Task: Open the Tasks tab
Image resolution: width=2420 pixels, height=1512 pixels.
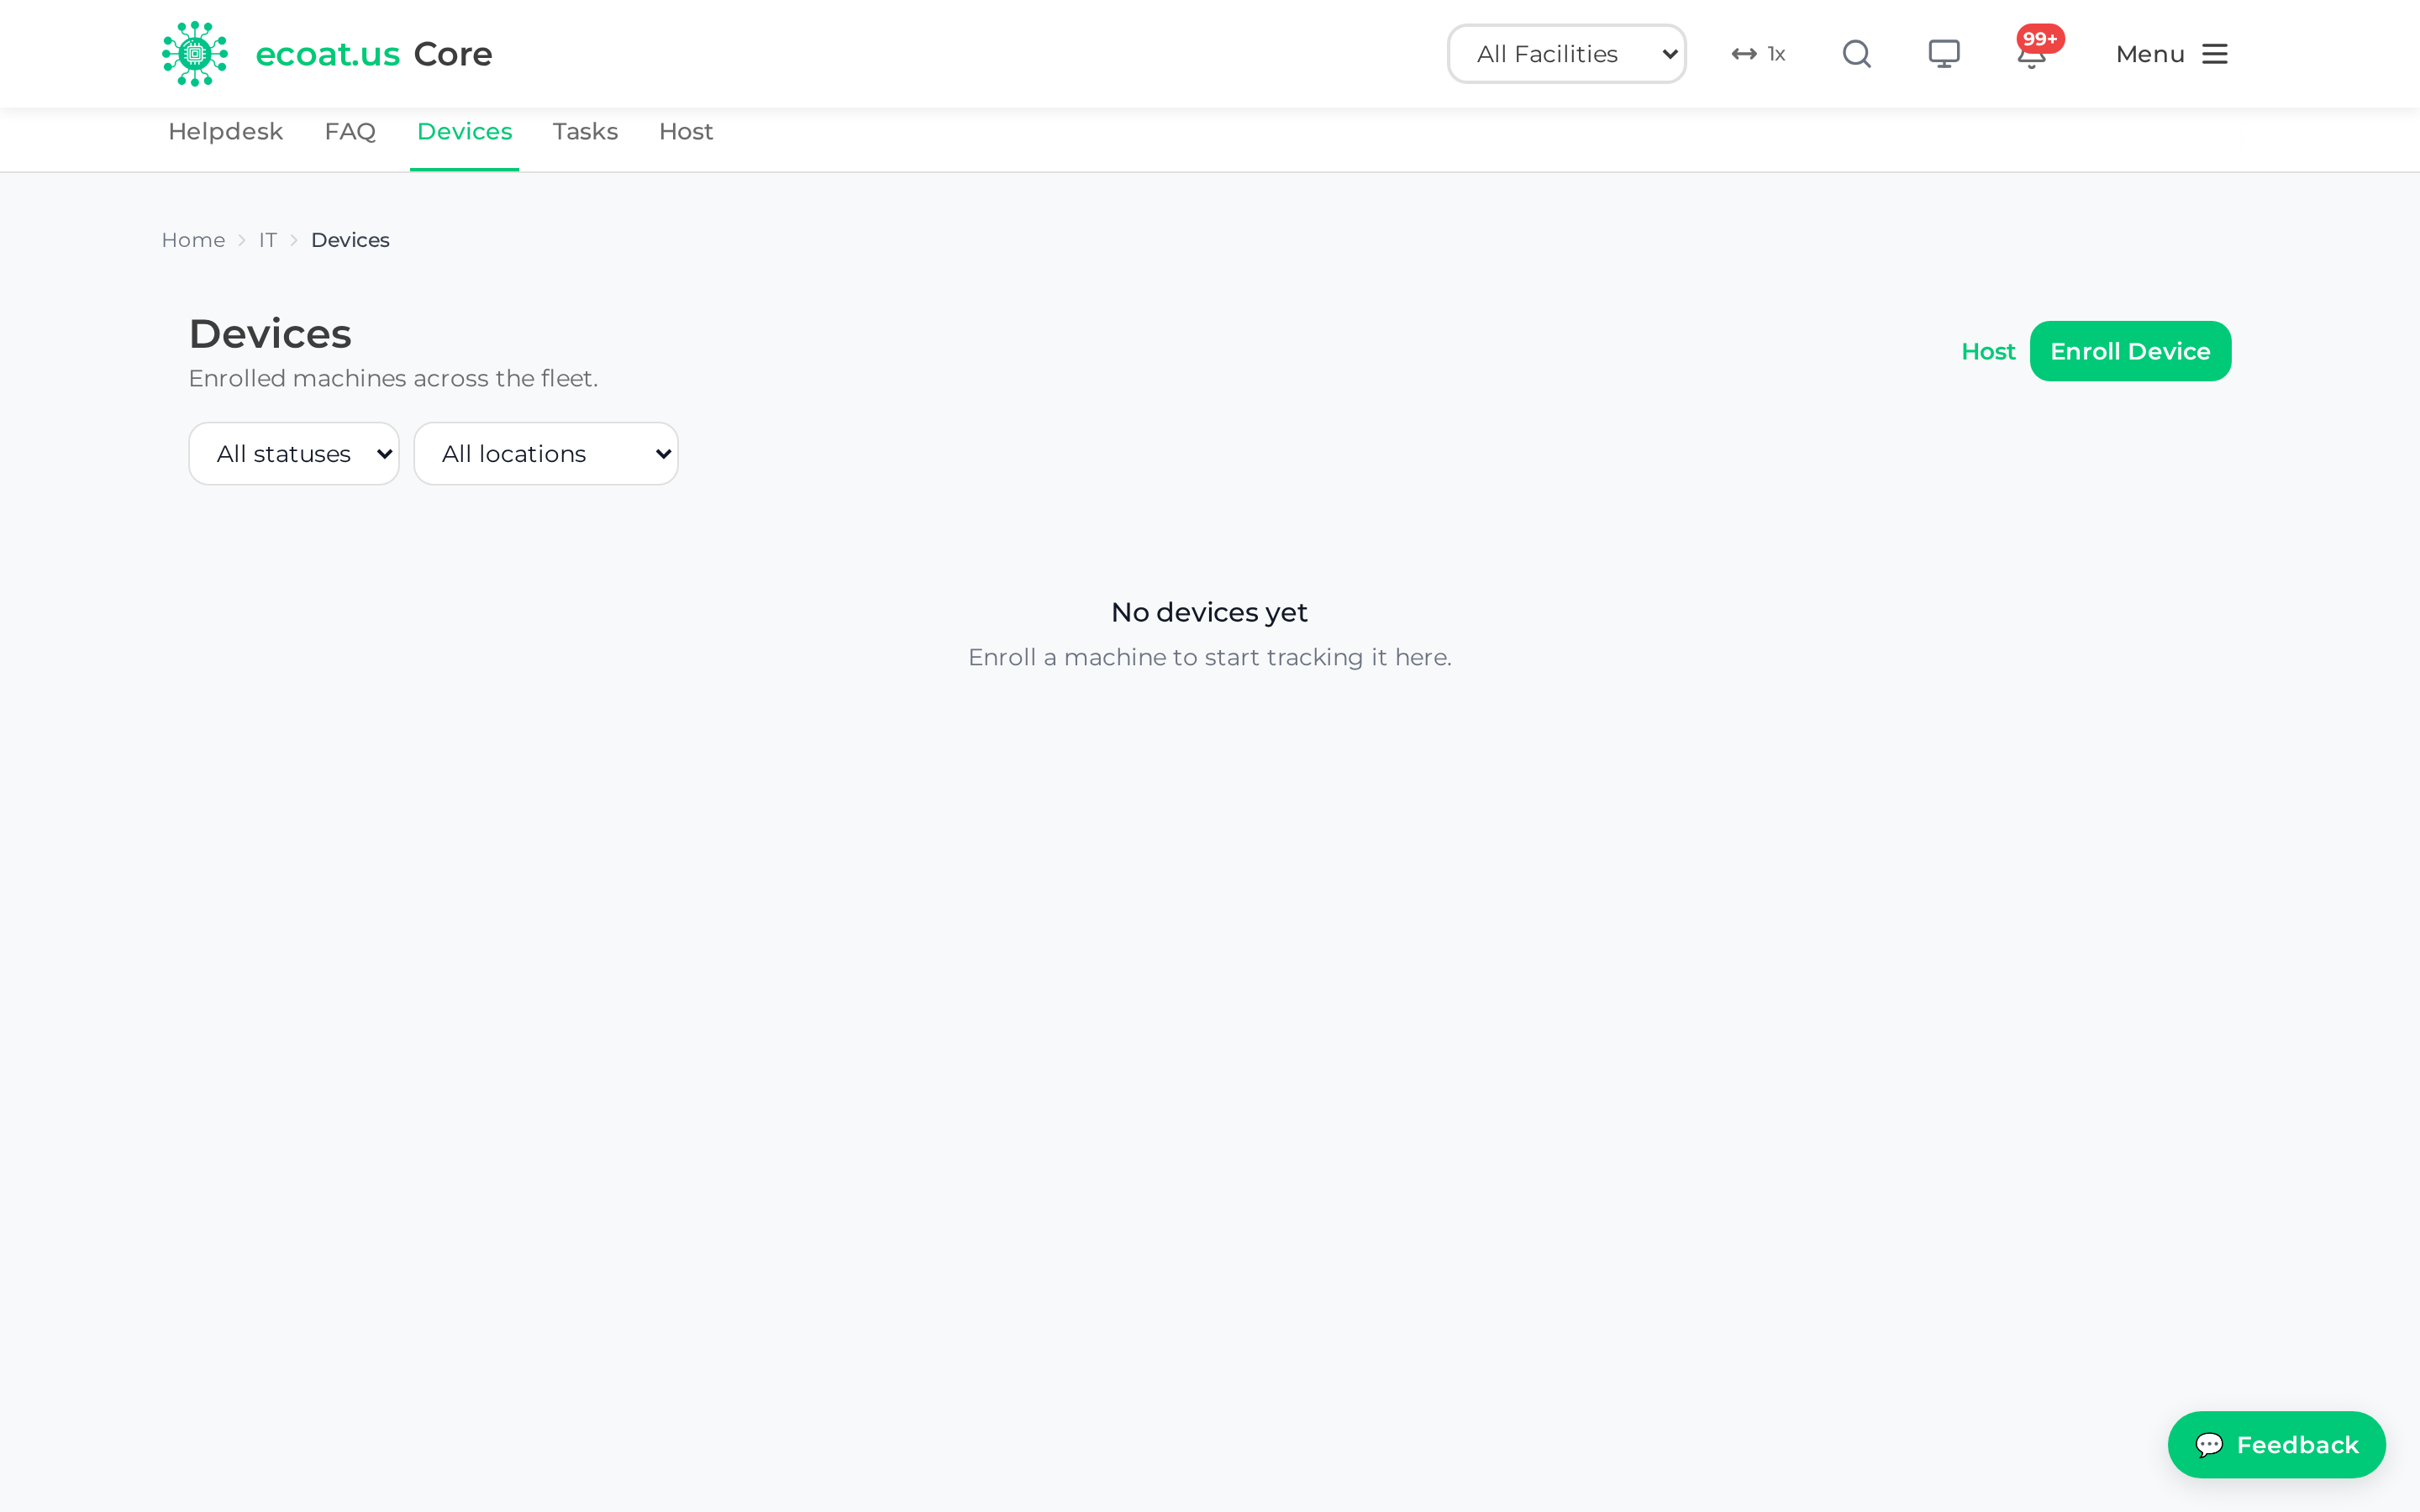Action: pyautogui.click(x=585, y=132)
